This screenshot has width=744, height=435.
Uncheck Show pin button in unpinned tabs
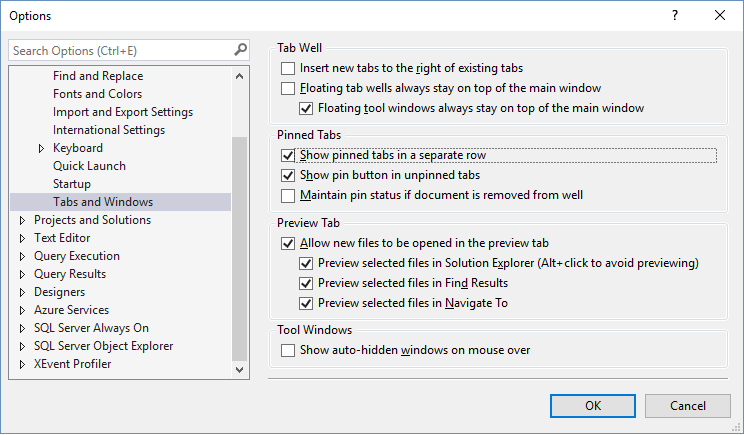pyautogui.click(x=289, y=175)
